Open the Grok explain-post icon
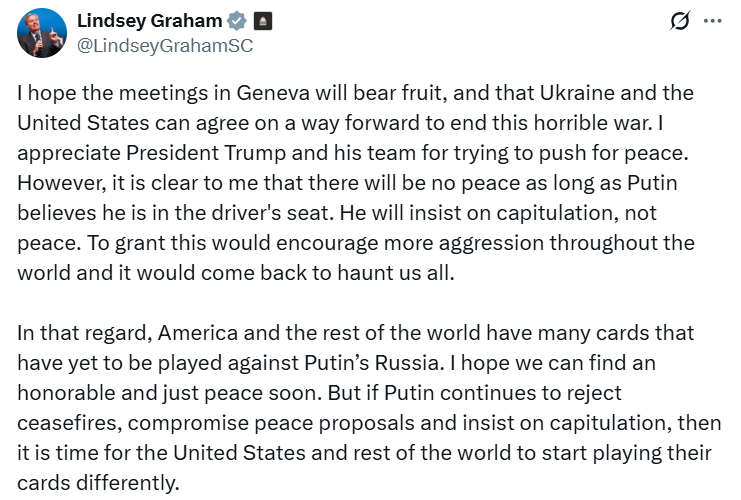This screenshot has width=741, height=500. click(679, 21)
